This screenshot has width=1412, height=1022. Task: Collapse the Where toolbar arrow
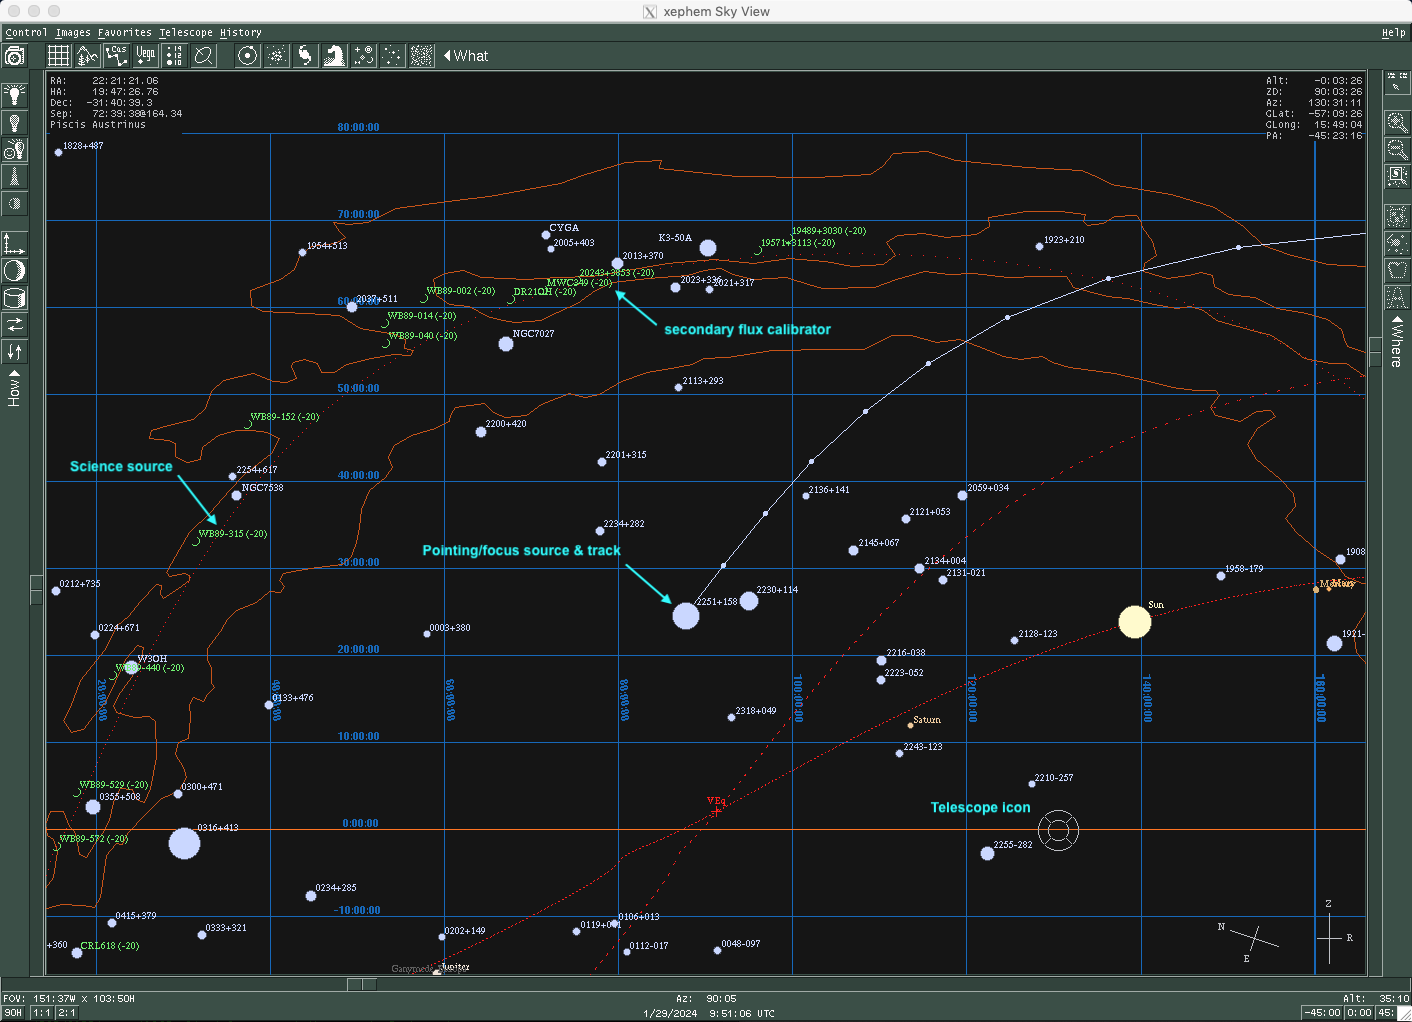pyautogui.click(x=1397, y=319)
